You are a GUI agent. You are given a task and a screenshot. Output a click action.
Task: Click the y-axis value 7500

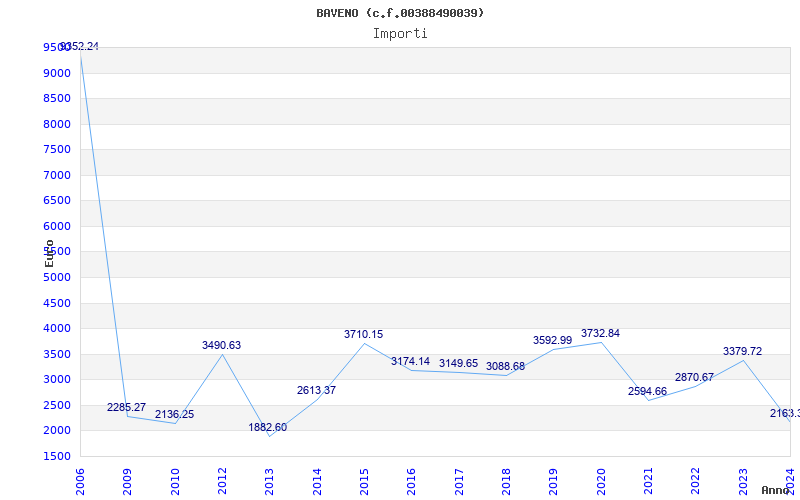point(57,149)
